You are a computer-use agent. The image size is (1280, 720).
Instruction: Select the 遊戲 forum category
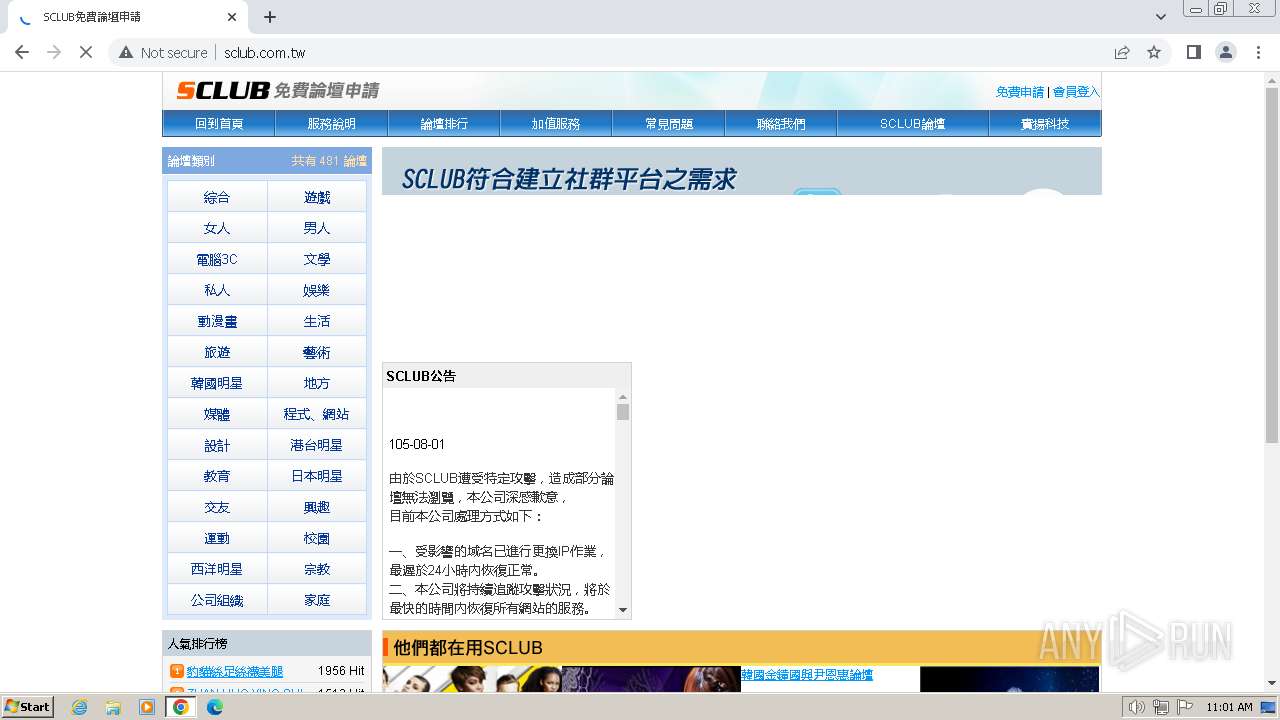coord(317,198)
